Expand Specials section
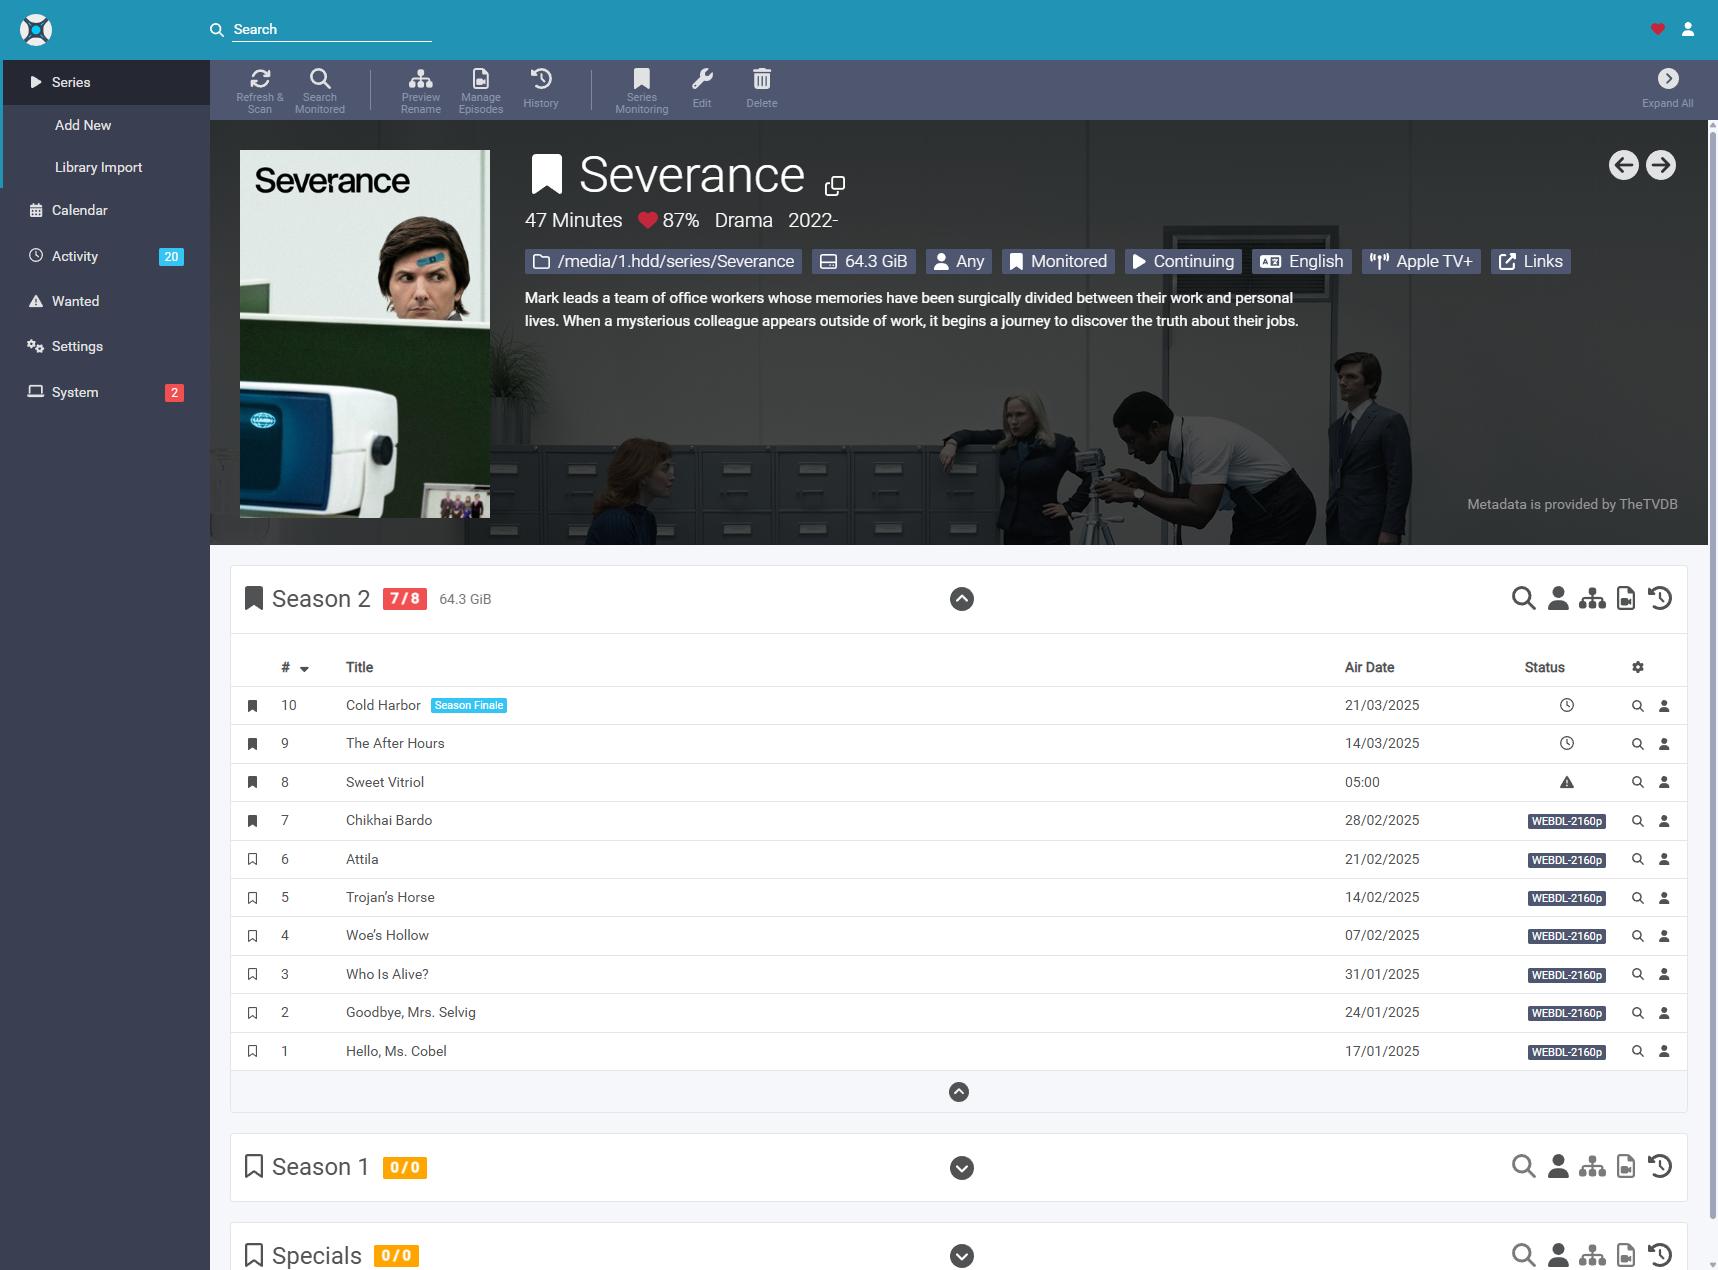Screen dimensions: 1718x1270 coord(961,1255)
